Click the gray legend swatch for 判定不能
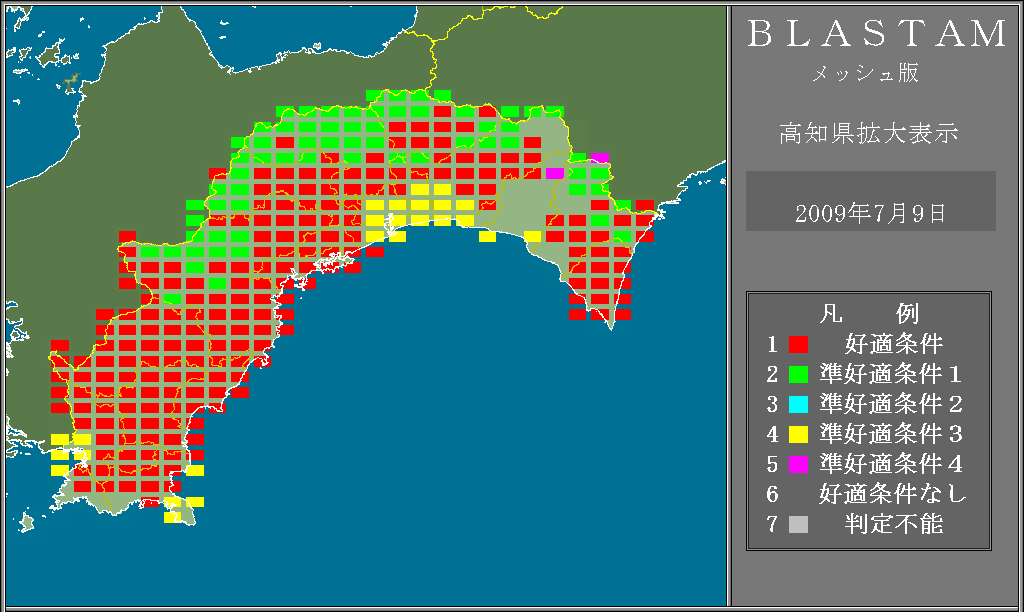Viewport: 1024px width, 612px height. [798, 524]
